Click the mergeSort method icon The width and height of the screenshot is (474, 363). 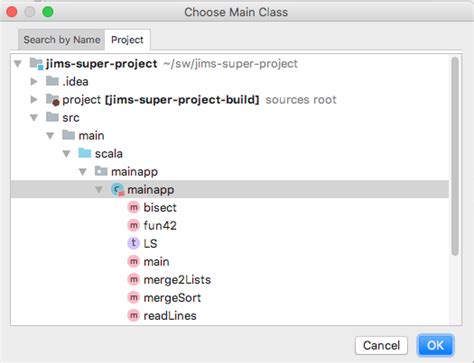(134, 297)
